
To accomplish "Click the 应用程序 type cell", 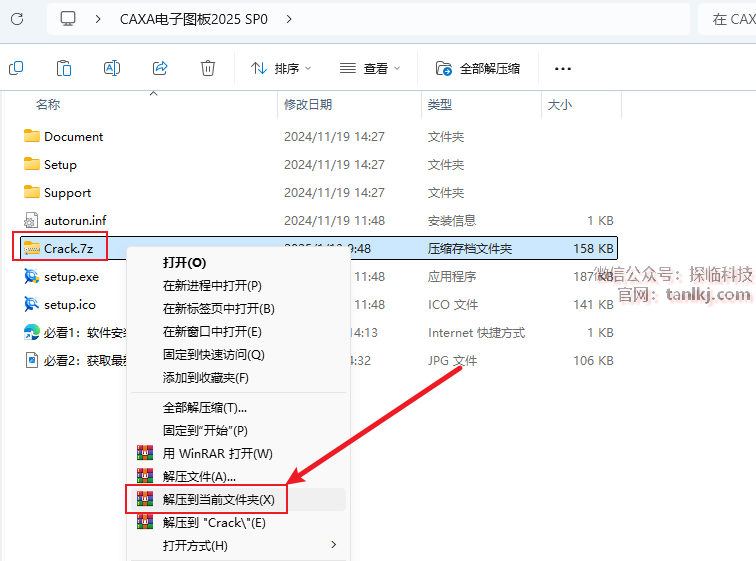I will [452, 277].
